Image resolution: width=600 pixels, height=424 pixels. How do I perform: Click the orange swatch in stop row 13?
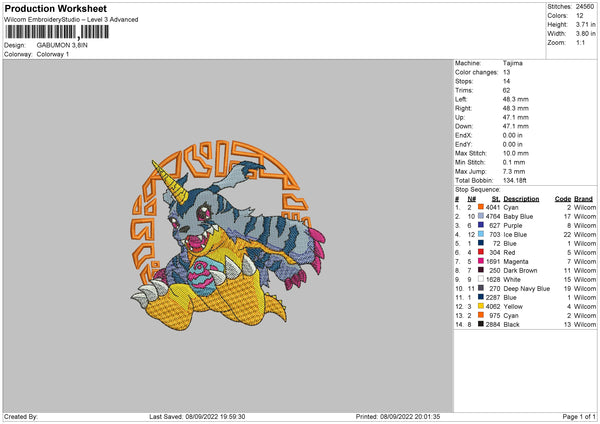[x=481, y=315]
